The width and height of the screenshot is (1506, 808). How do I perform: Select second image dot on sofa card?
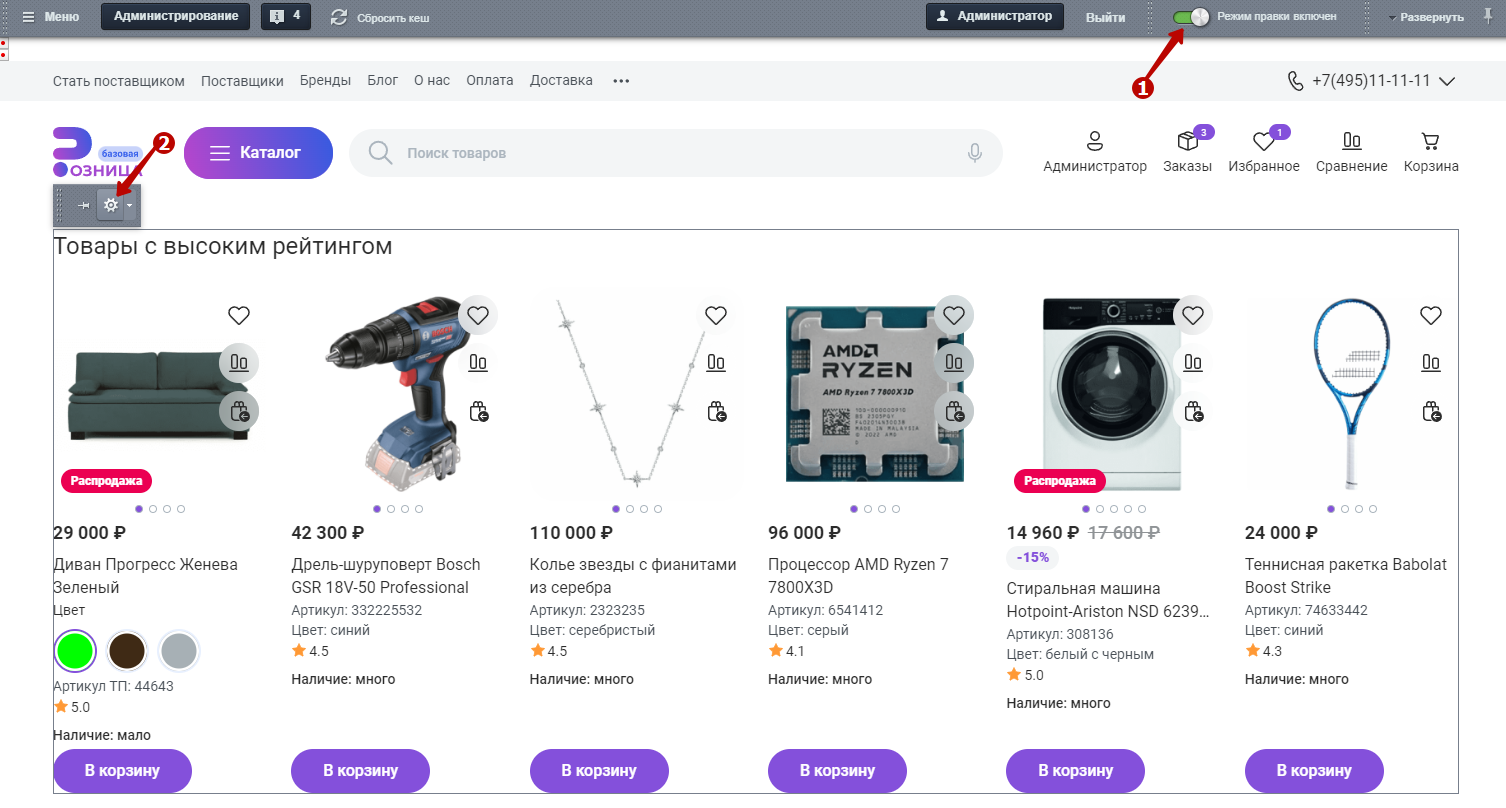(x=153, y=509)
